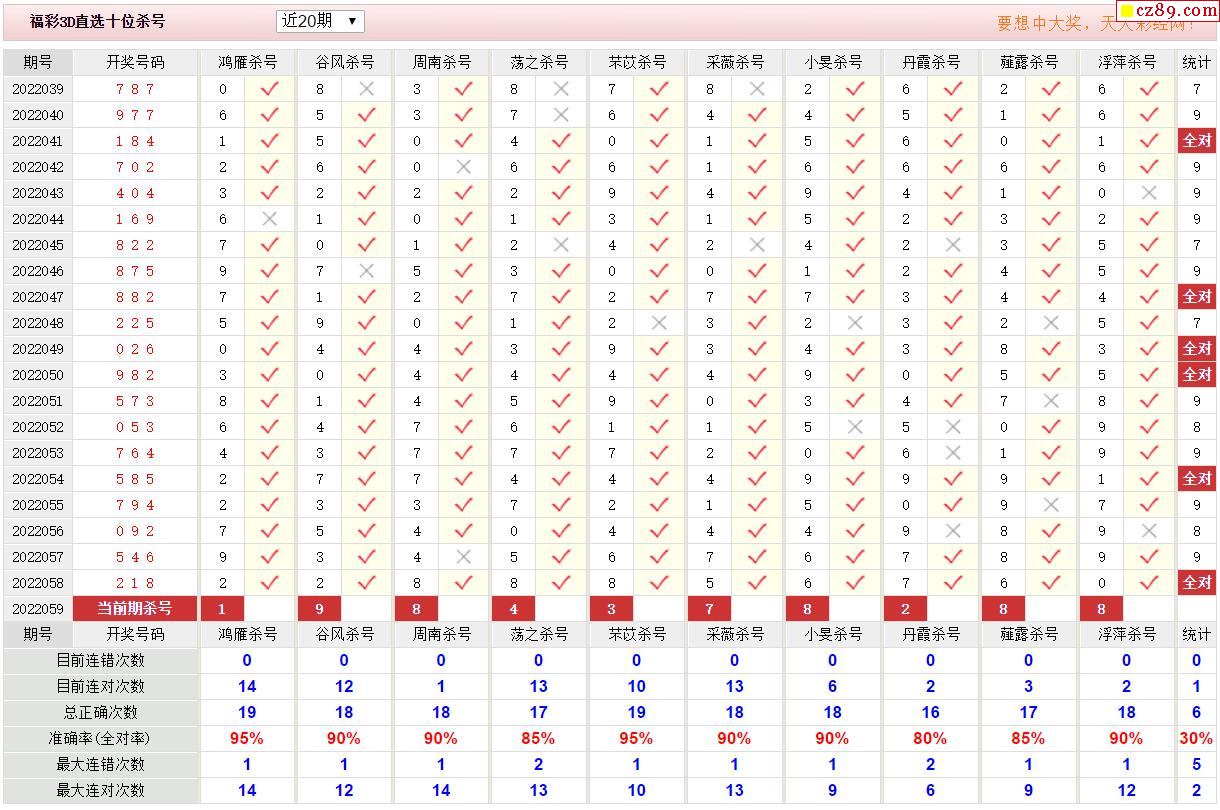This screenshot has height=810, width=1220.
Task: Click period number 2022039
Action: coord(38,89)
